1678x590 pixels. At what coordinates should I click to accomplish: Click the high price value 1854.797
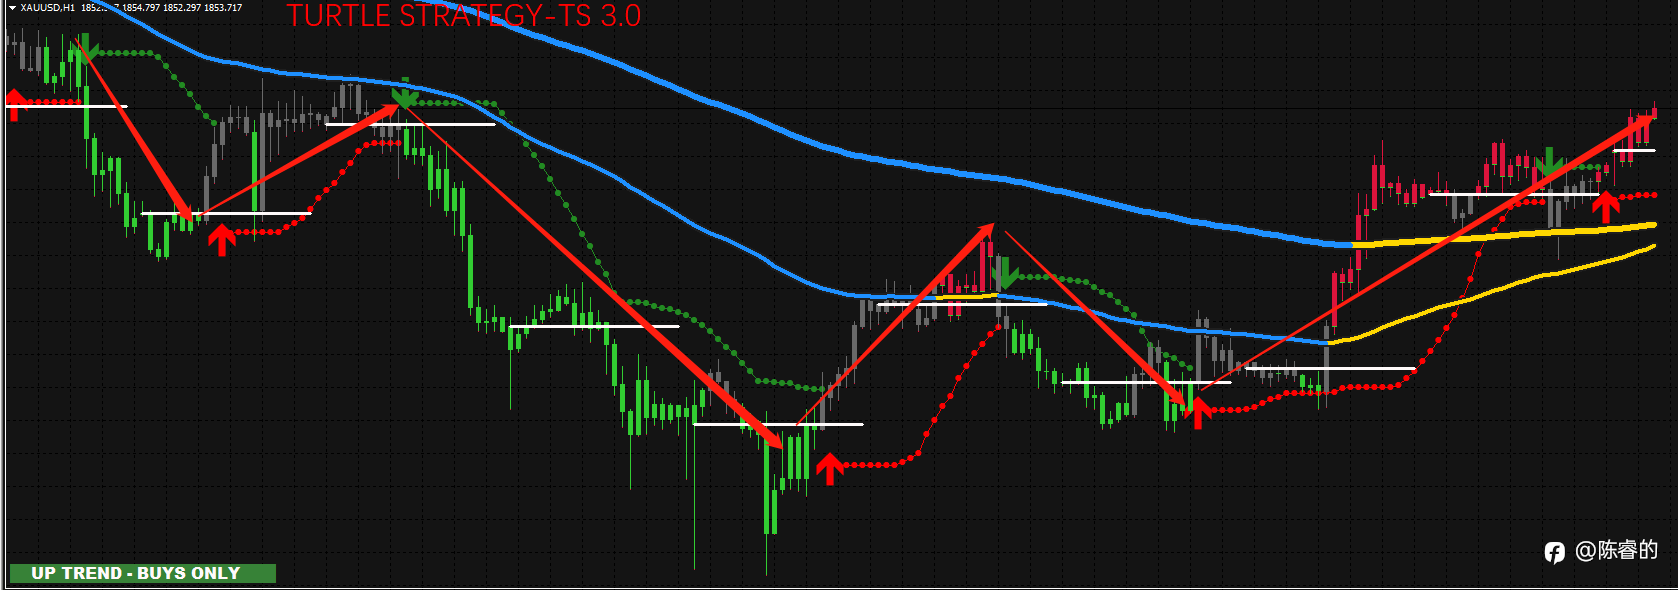141,8
